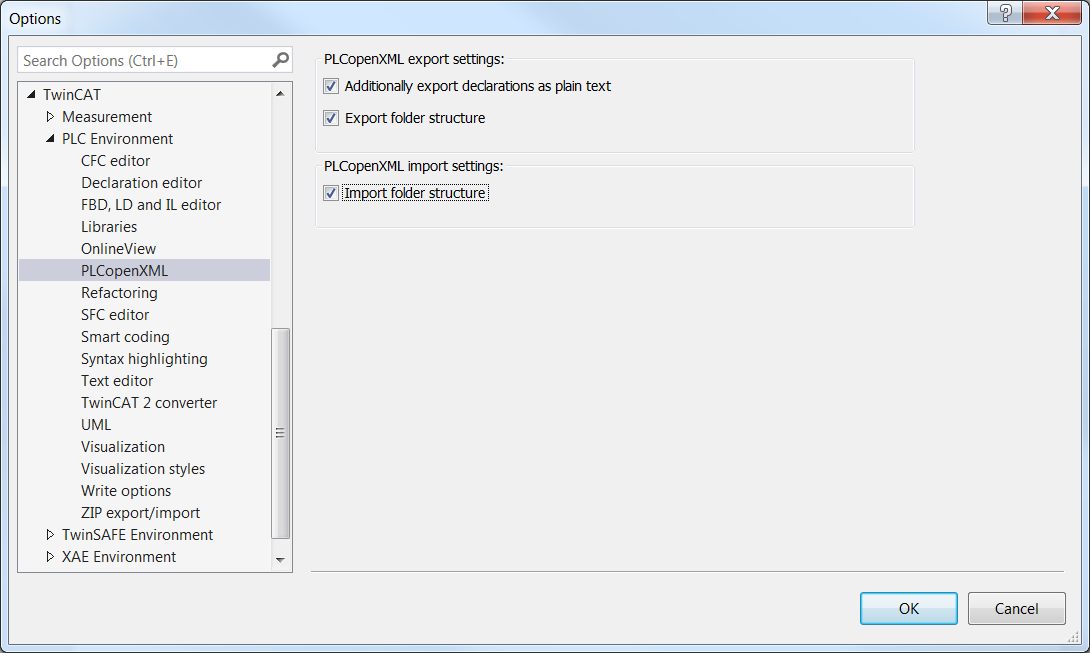Toggle the Import folder structure checkbox
1090x653 pixels.
point(331,193)
